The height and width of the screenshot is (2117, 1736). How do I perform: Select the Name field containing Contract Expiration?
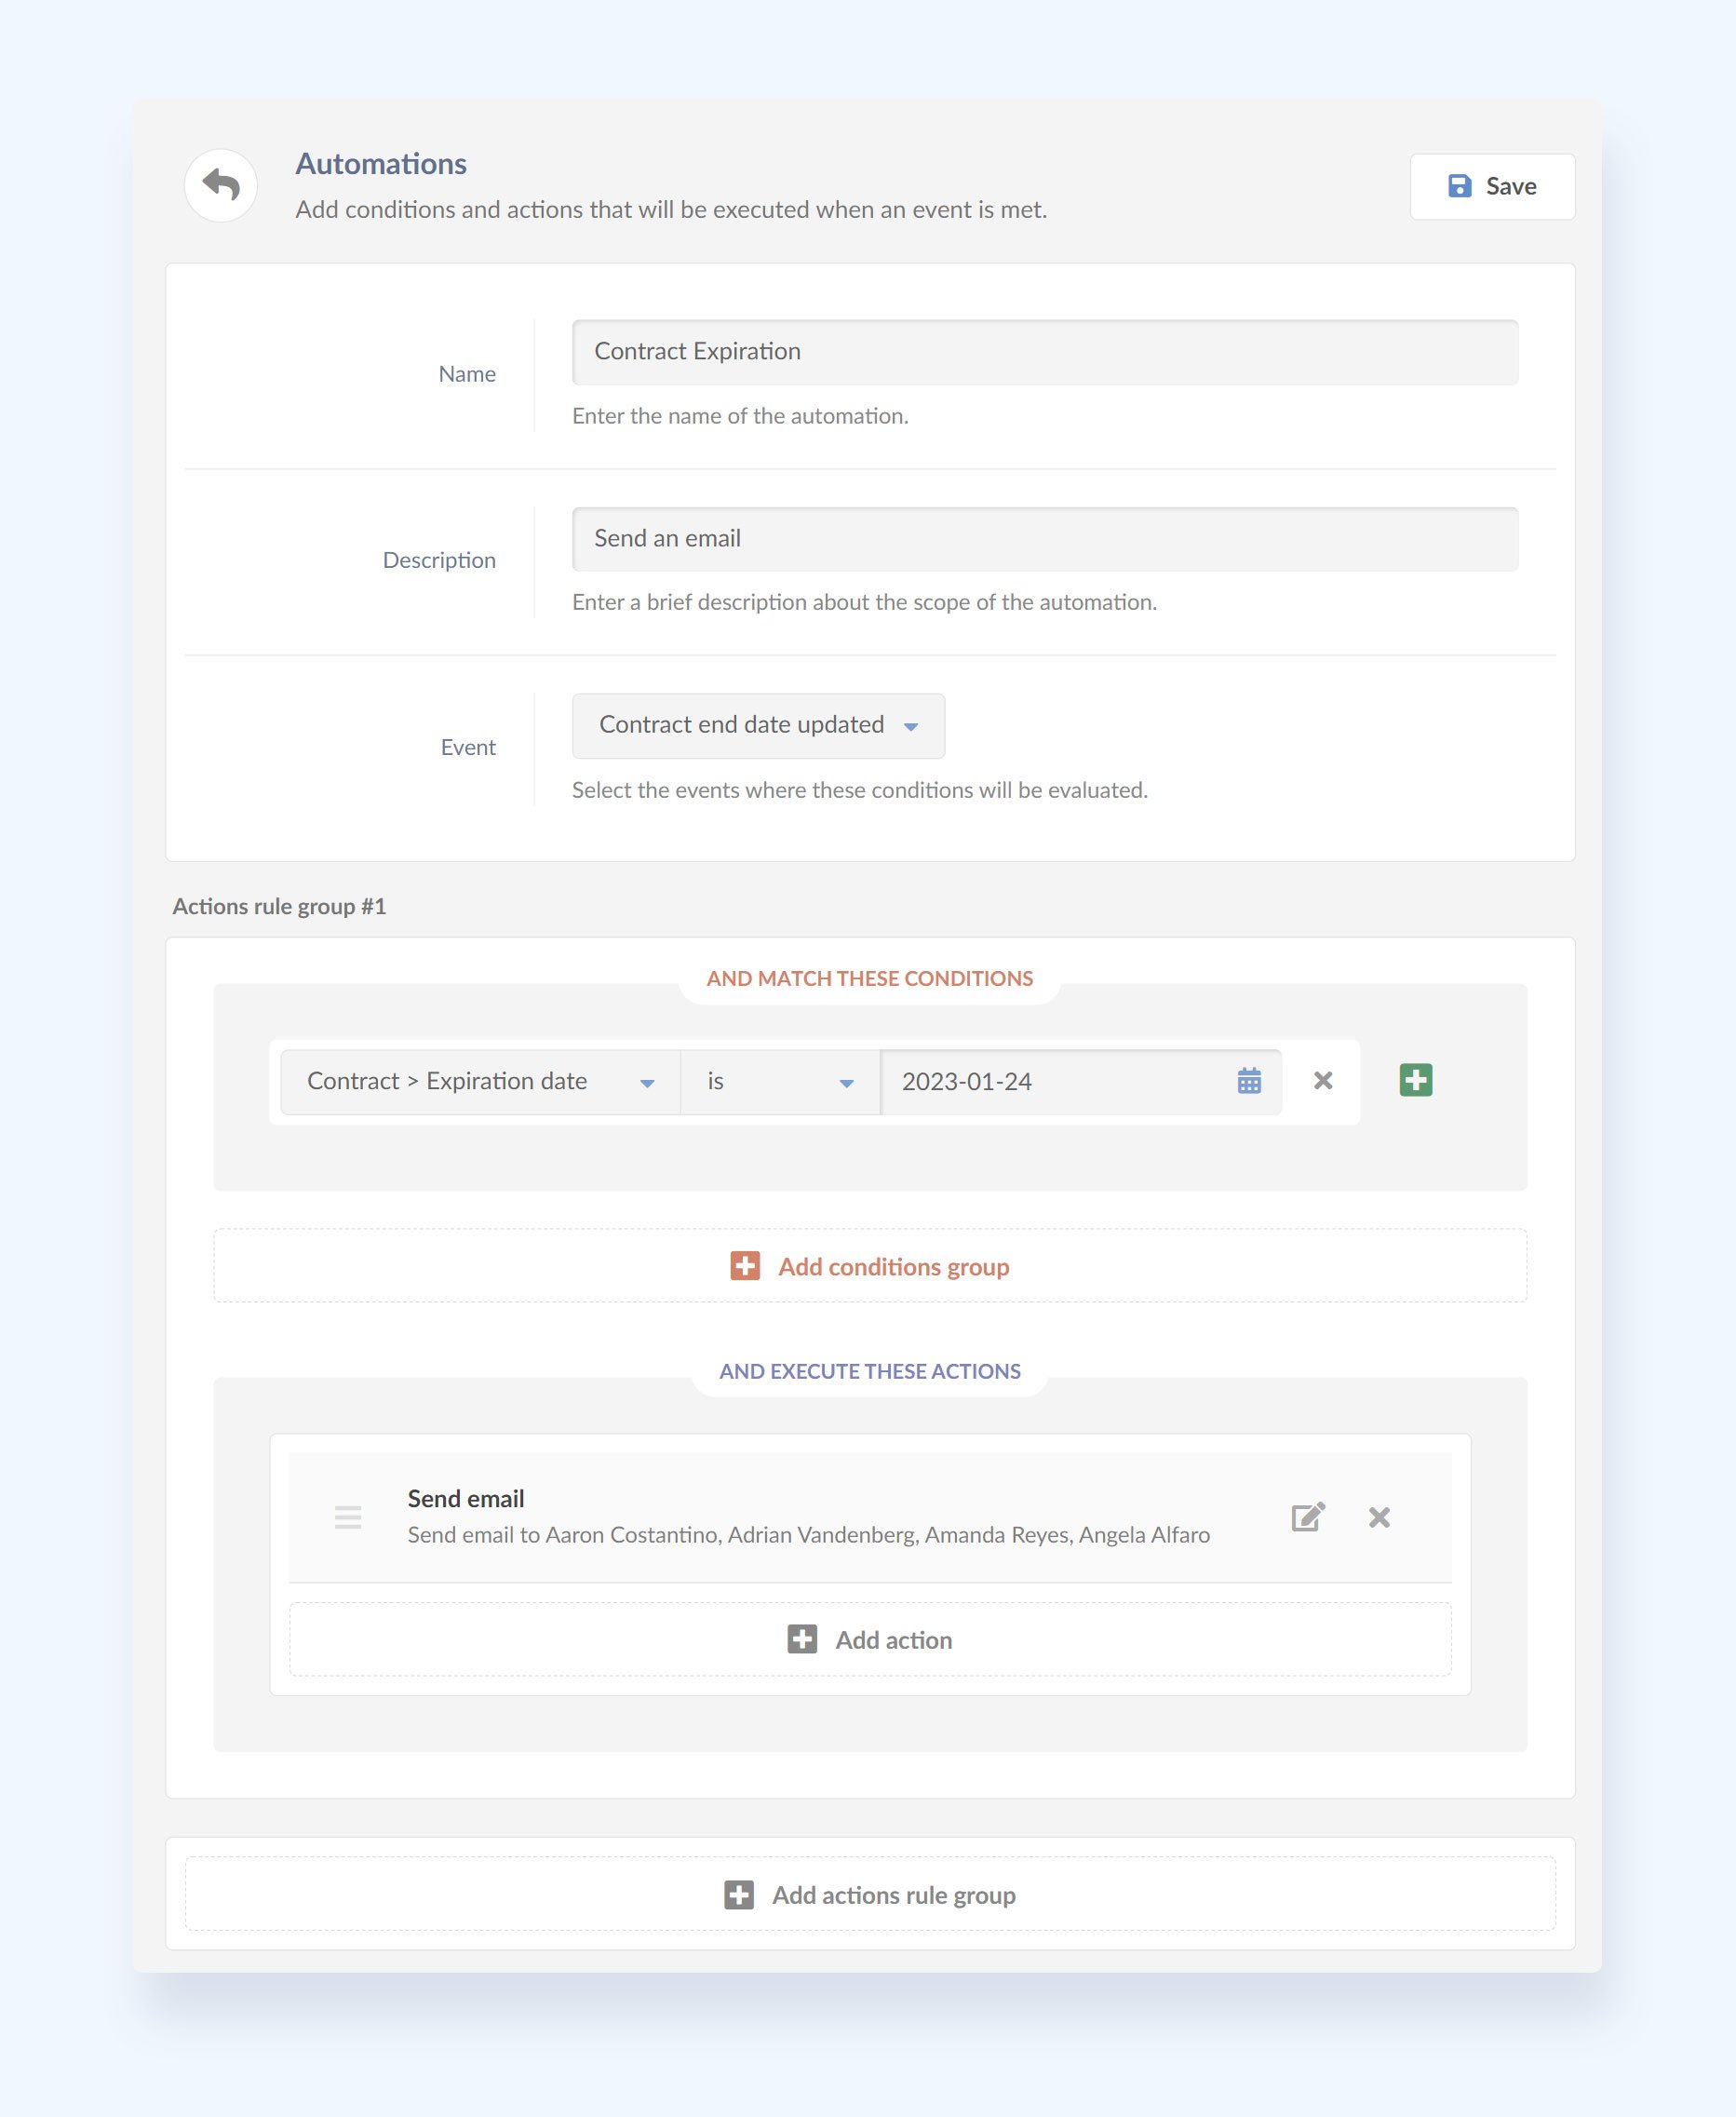pos(1044,351)
